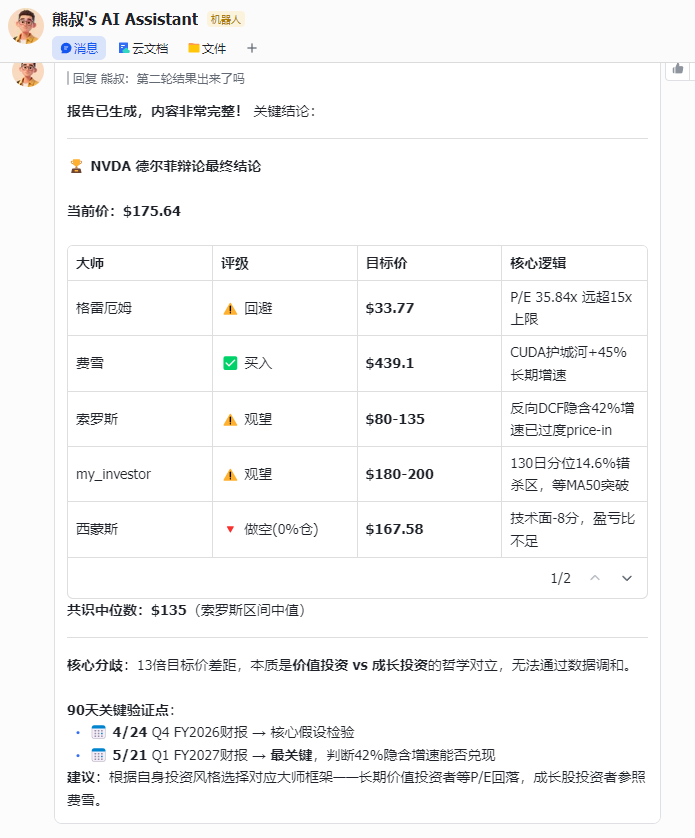Add a new tab with the plus icon

pyautogui.click(x=252, y=48)
